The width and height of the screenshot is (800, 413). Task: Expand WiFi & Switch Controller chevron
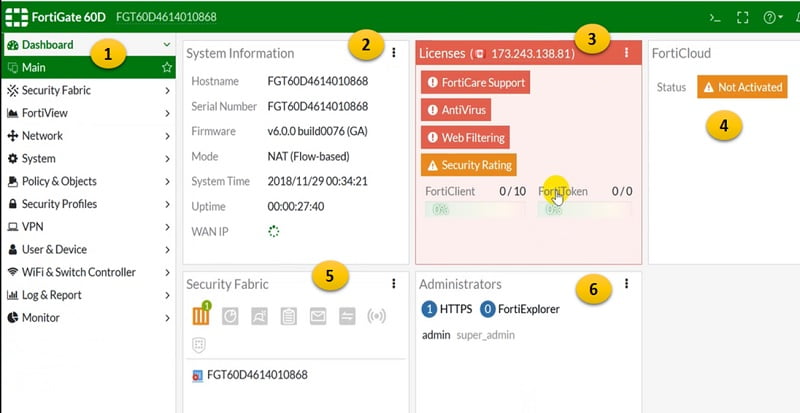tap(167, 273)
